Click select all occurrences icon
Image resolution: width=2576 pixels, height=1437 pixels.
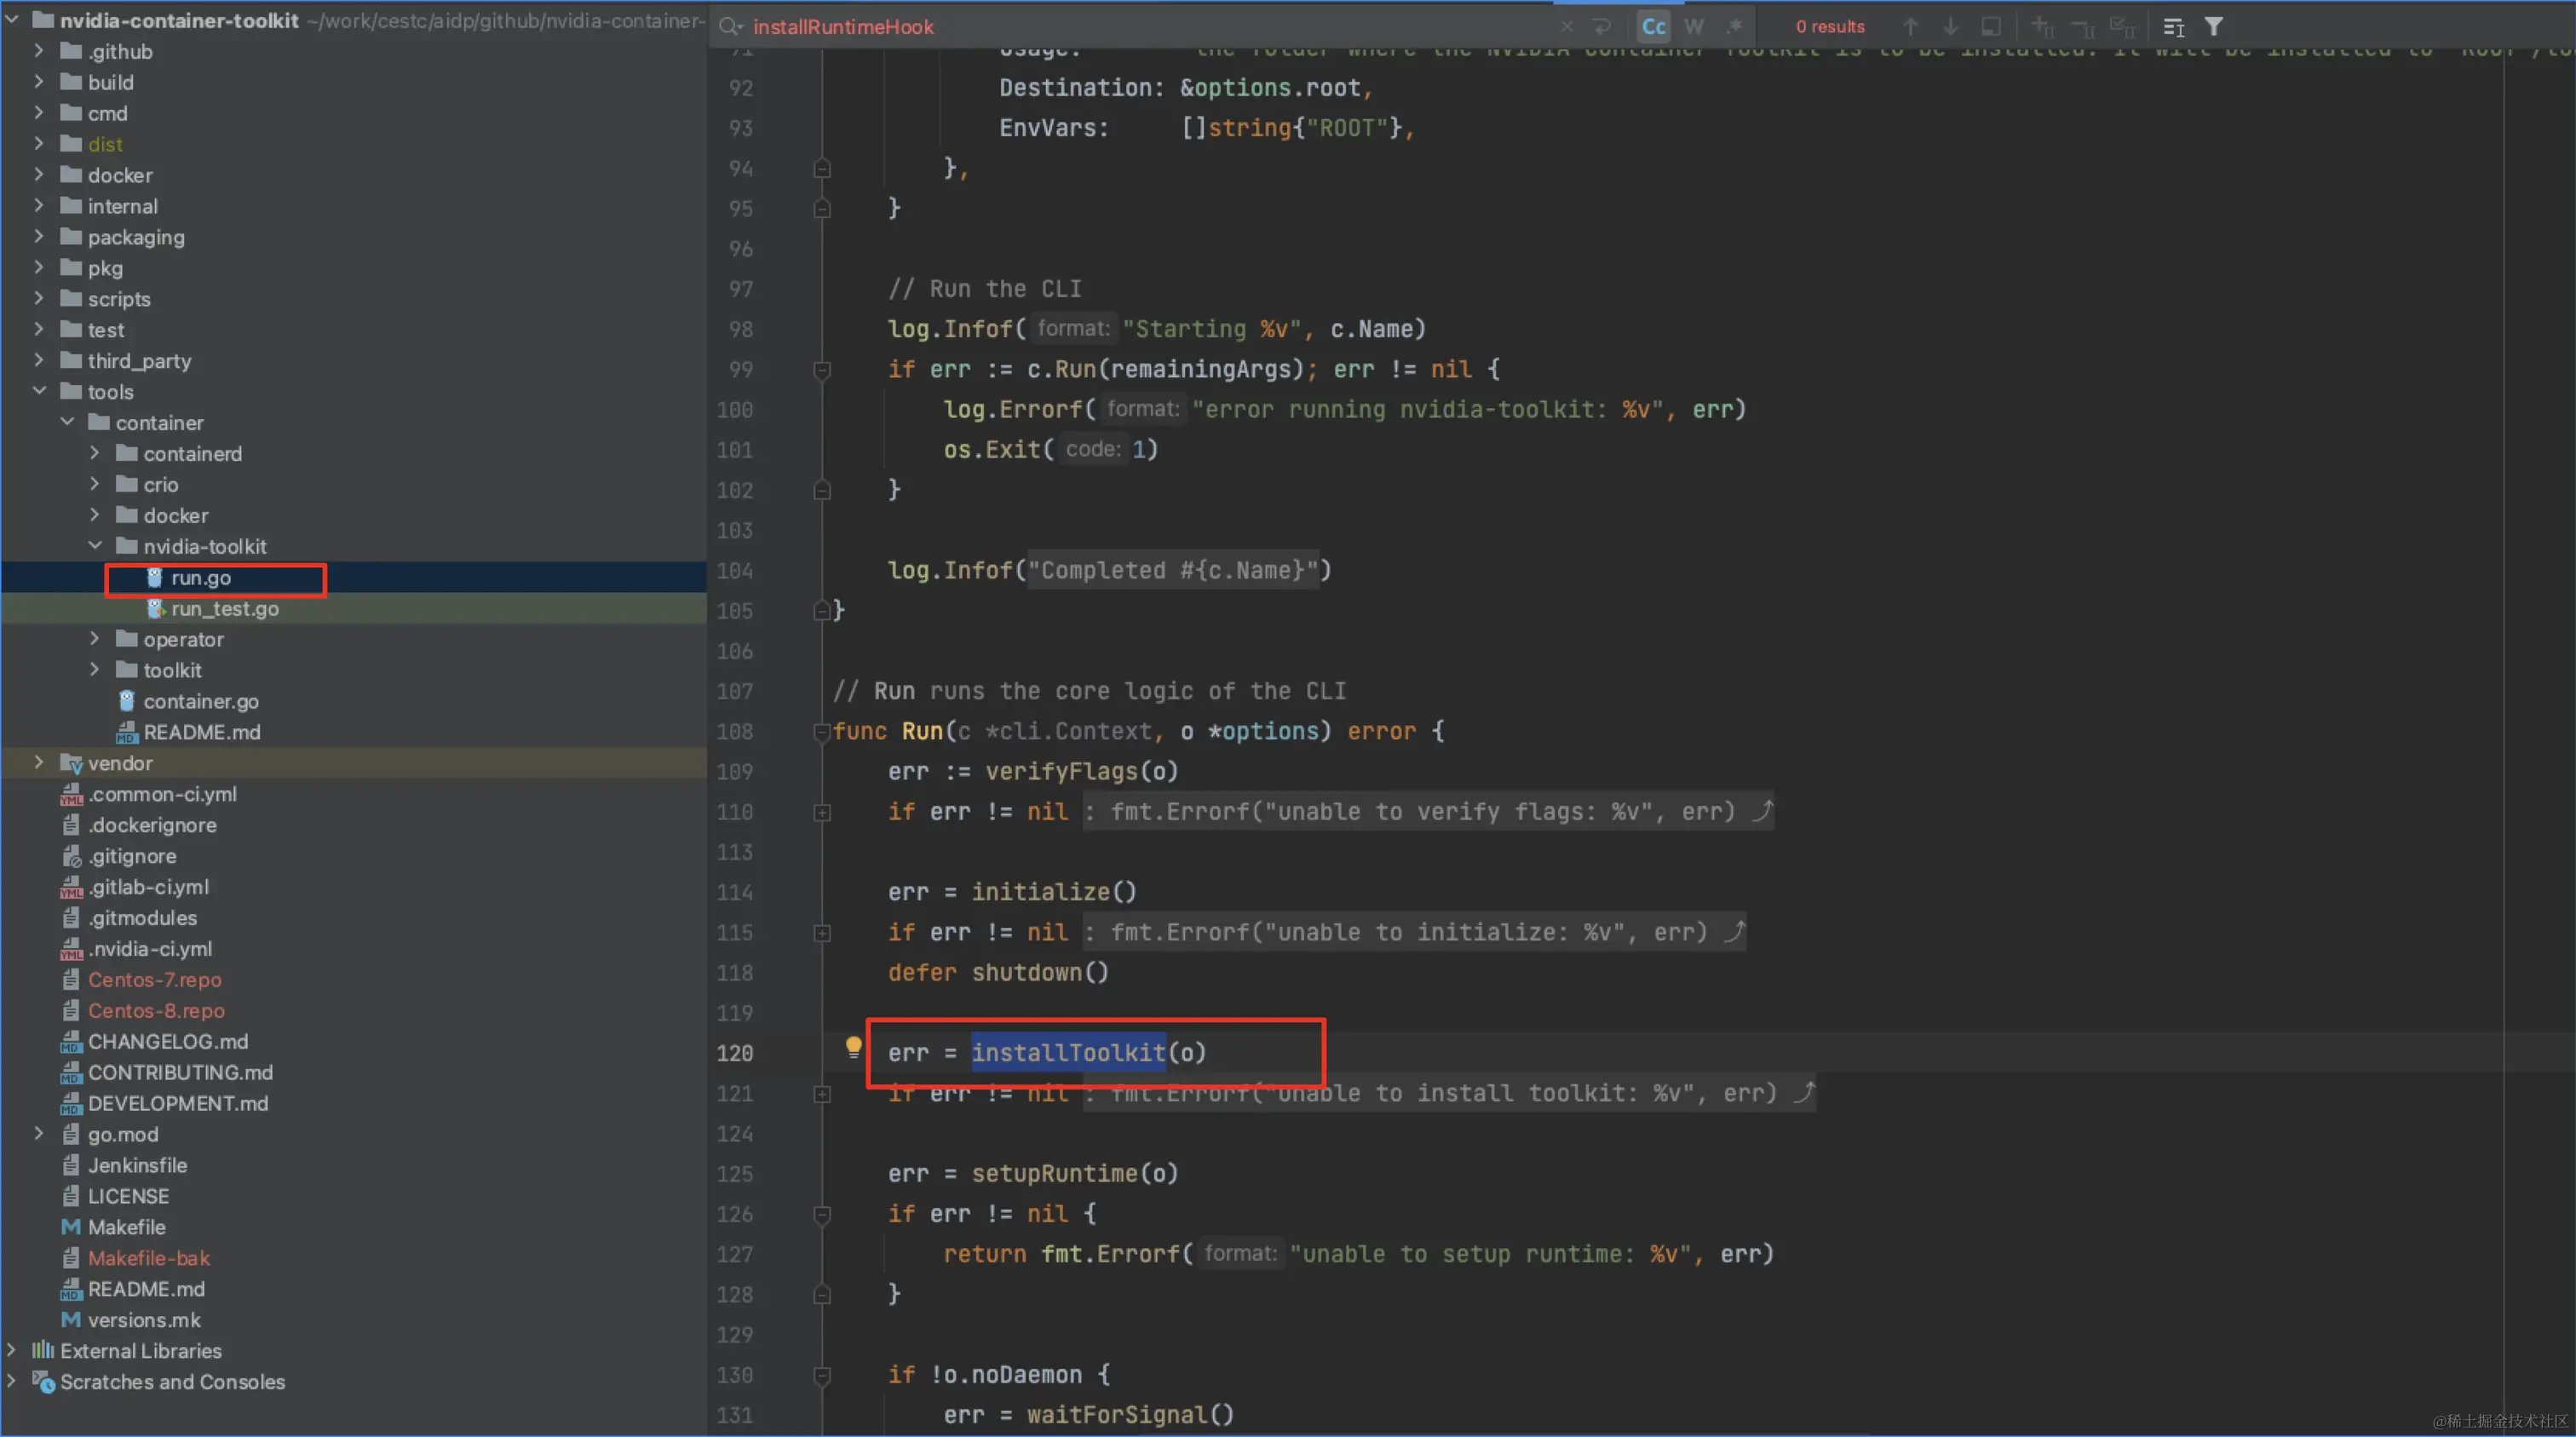pos(2122,27)
